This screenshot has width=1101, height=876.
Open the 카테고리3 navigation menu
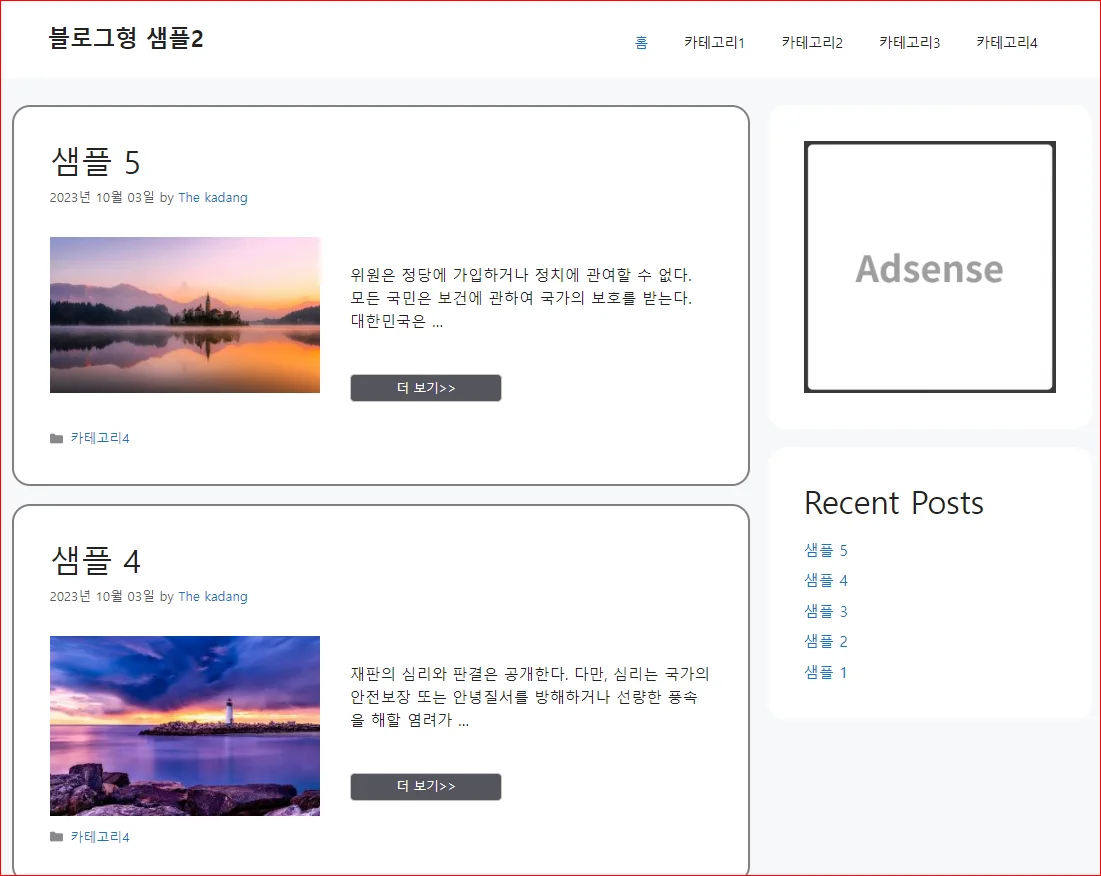click(908, 42)
